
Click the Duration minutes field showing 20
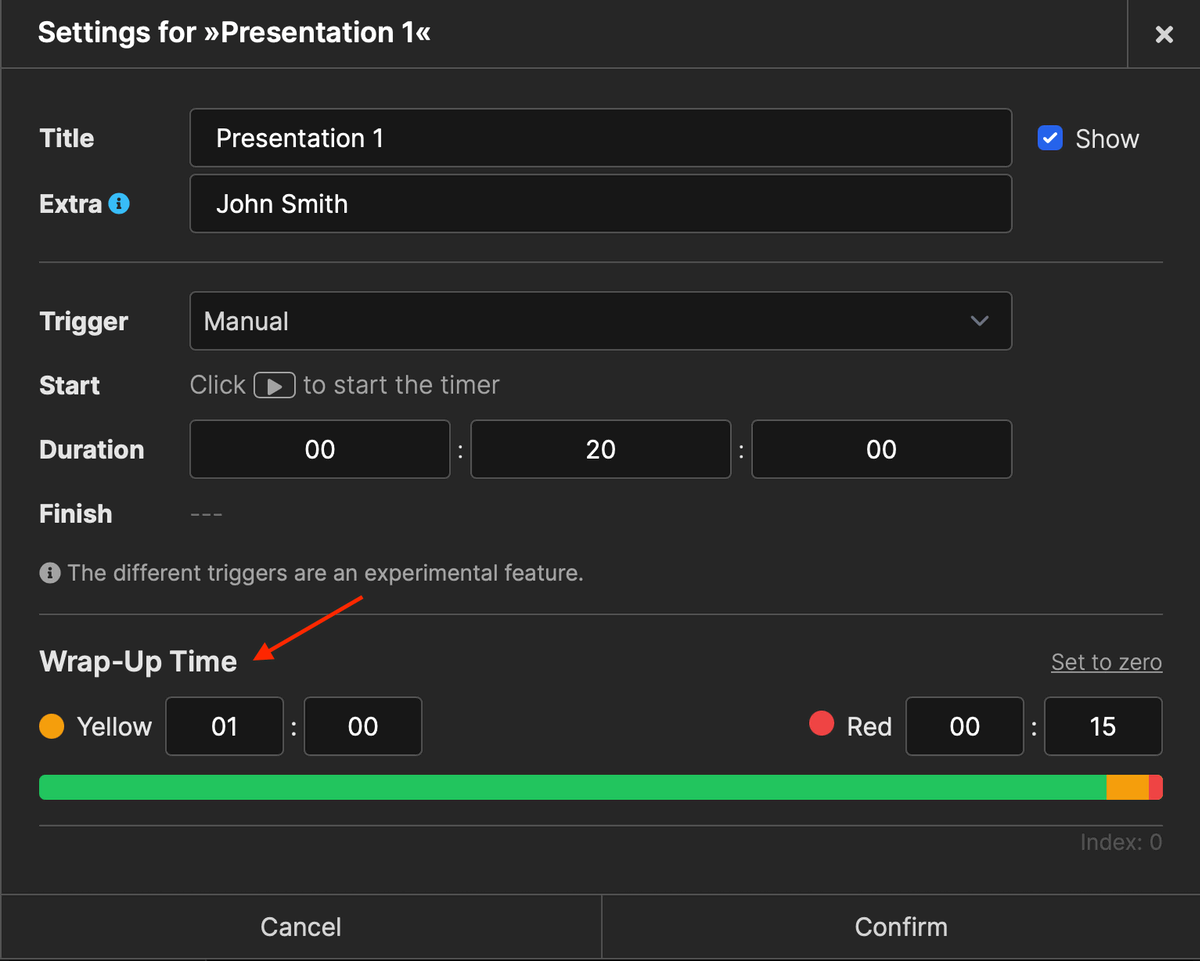point(600,449)
